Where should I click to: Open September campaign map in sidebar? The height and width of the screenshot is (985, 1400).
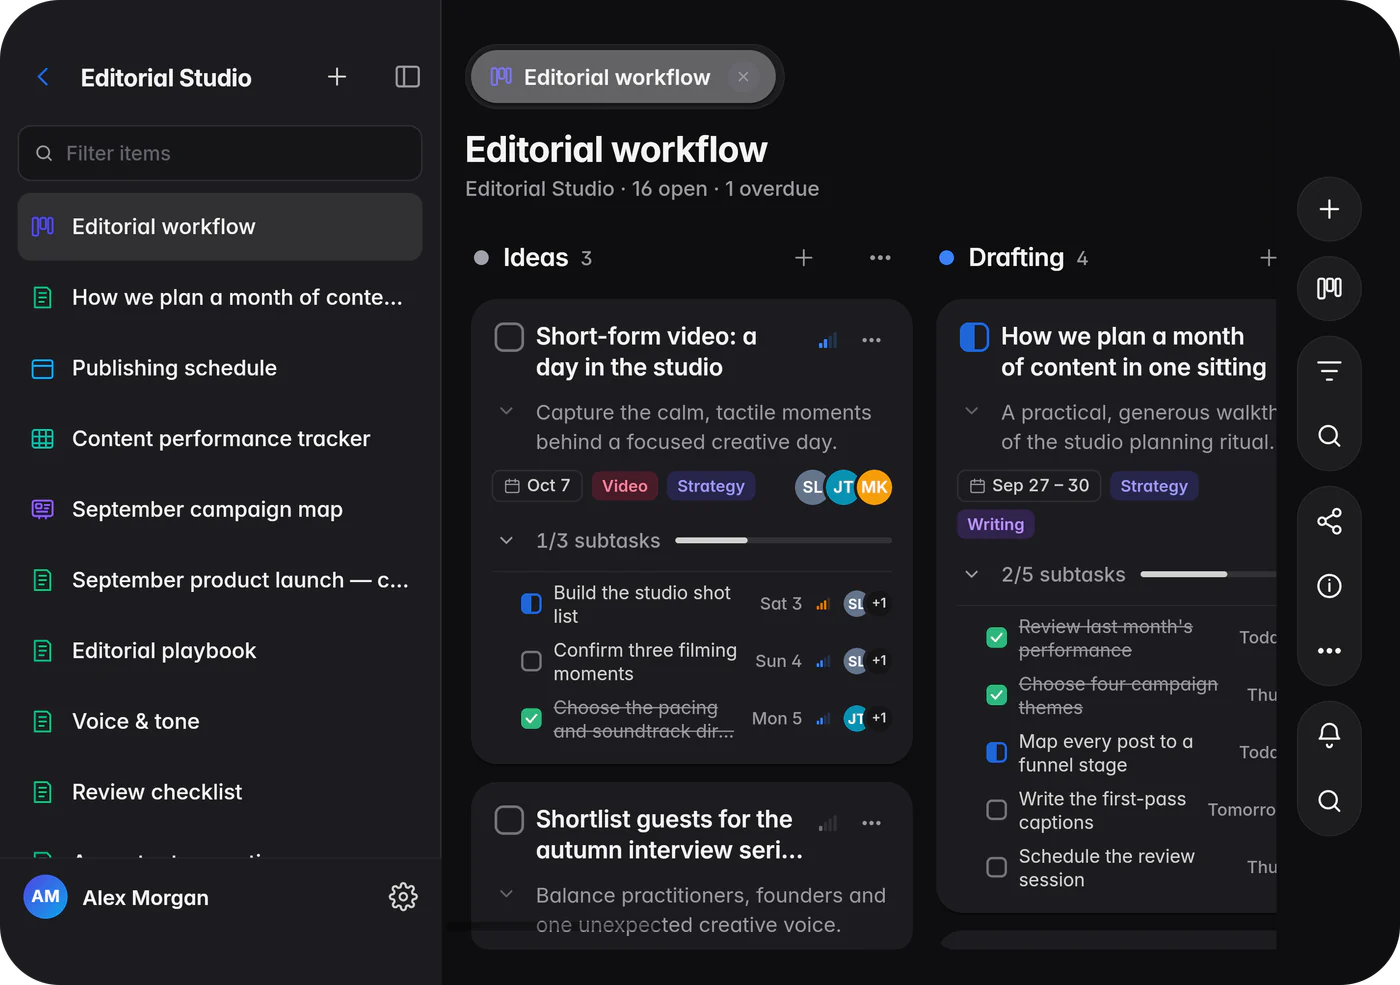220,510
